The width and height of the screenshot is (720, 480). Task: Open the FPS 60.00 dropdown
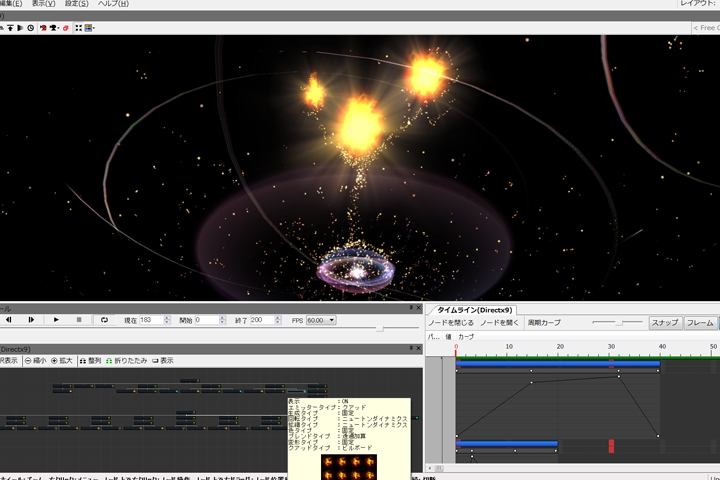[320, 320]
